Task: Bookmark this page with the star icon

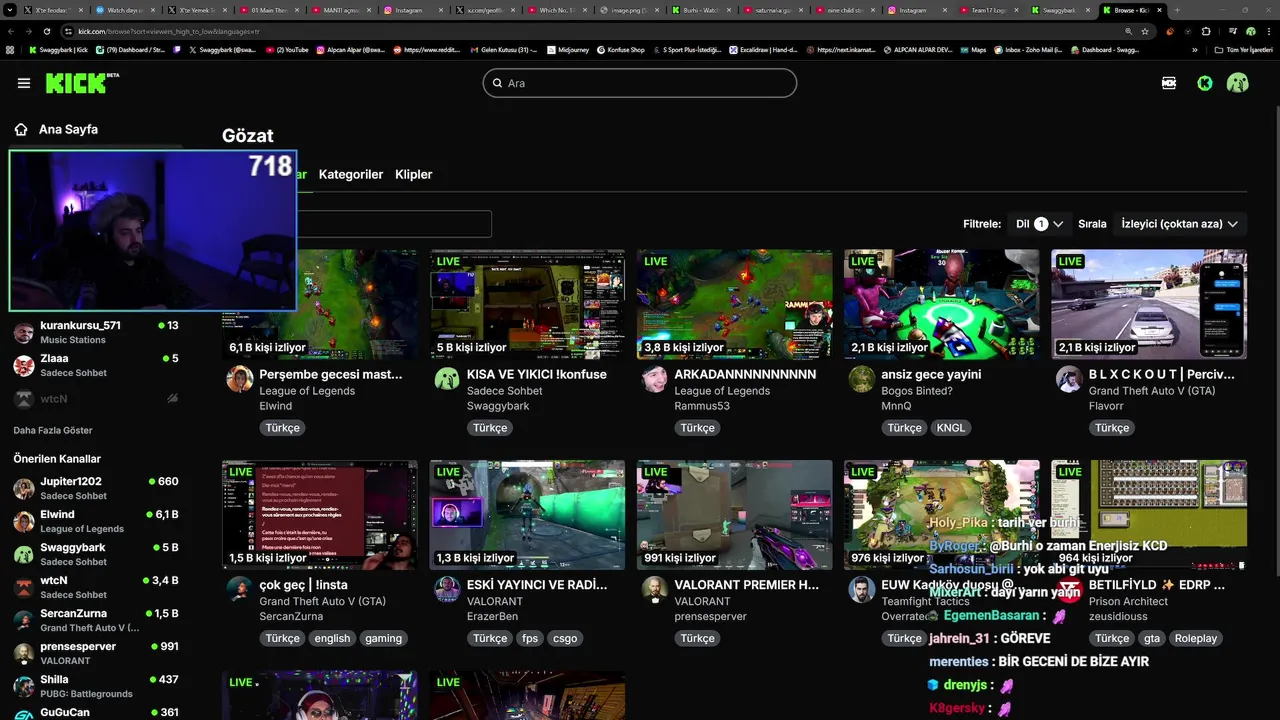Action: [1145, 31]
